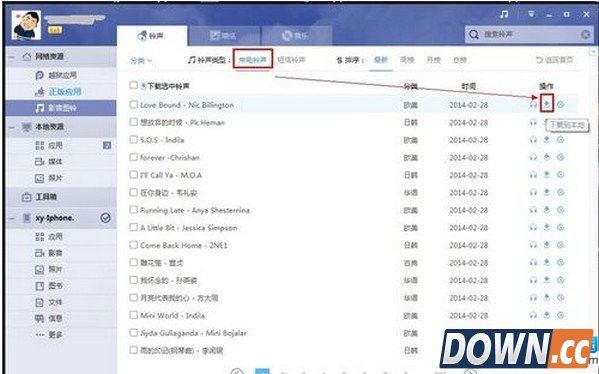Click inside the ringtone search field

tap(529, 34)
